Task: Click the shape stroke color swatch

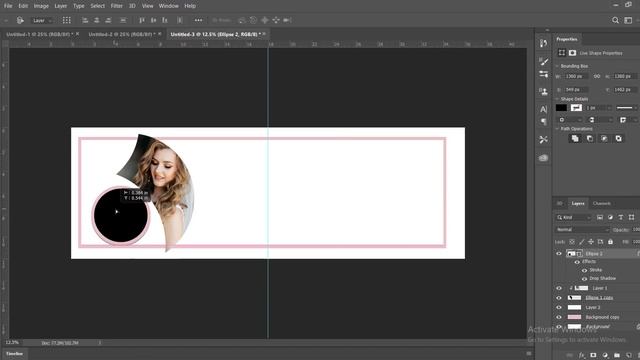Action: click(x=576, y=108)
